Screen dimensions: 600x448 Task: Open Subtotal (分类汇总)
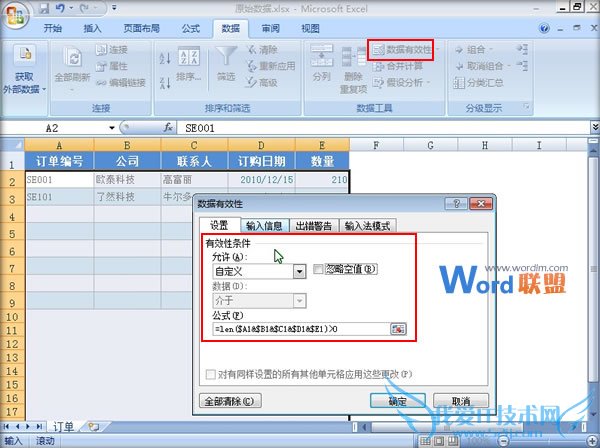point(478,83)
